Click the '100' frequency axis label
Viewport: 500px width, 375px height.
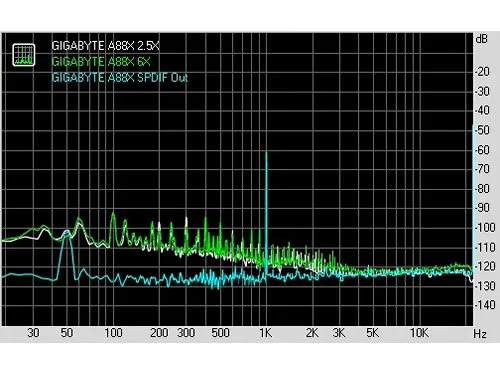tap(113, 333)
